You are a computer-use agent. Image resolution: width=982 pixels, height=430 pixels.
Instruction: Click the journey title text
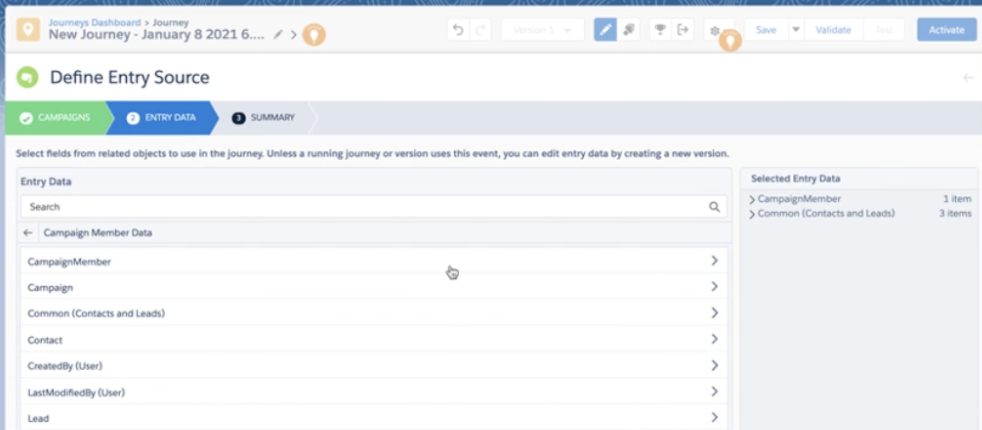[157, 34]
